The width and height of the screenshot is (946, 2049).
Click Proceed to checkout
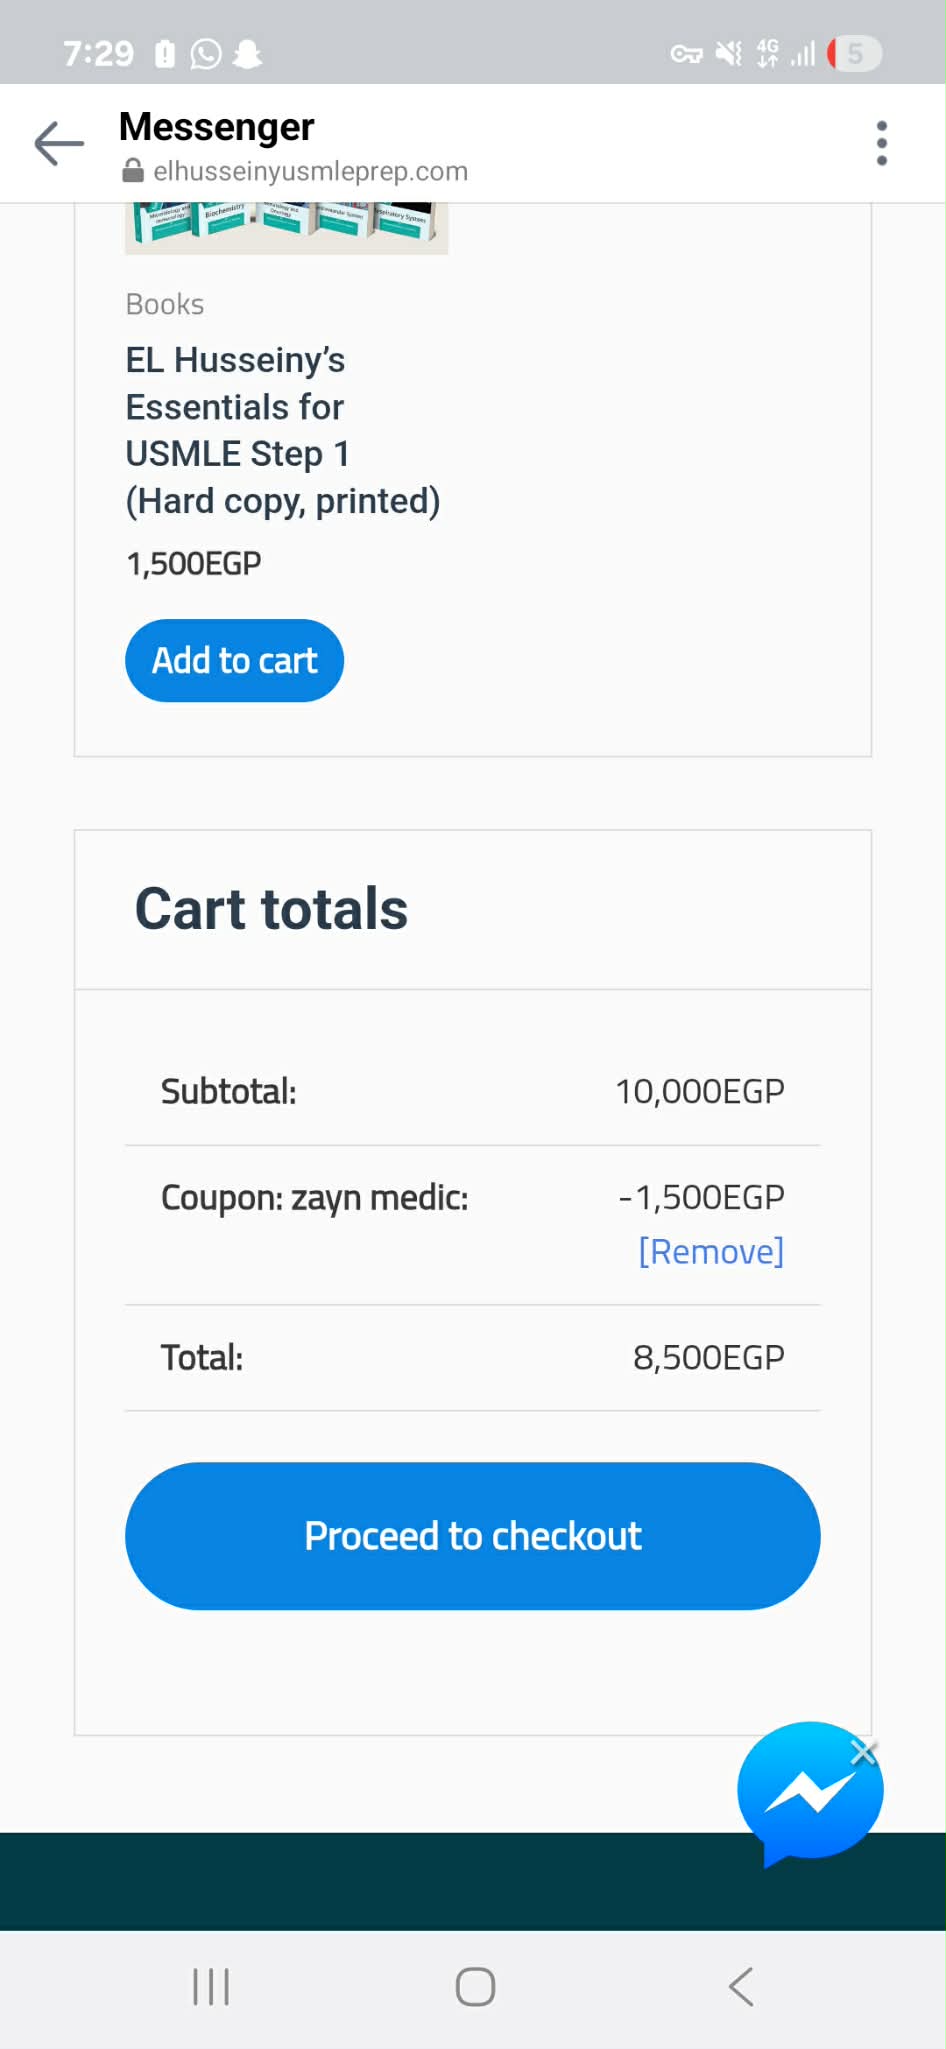[x=472, y=1536]
